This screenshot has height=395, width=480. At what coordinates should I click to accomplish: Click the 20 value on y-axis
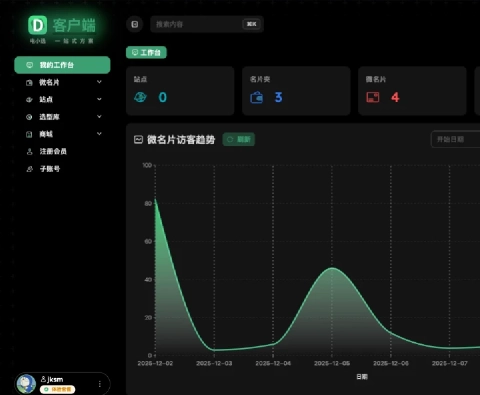[148, 317]
